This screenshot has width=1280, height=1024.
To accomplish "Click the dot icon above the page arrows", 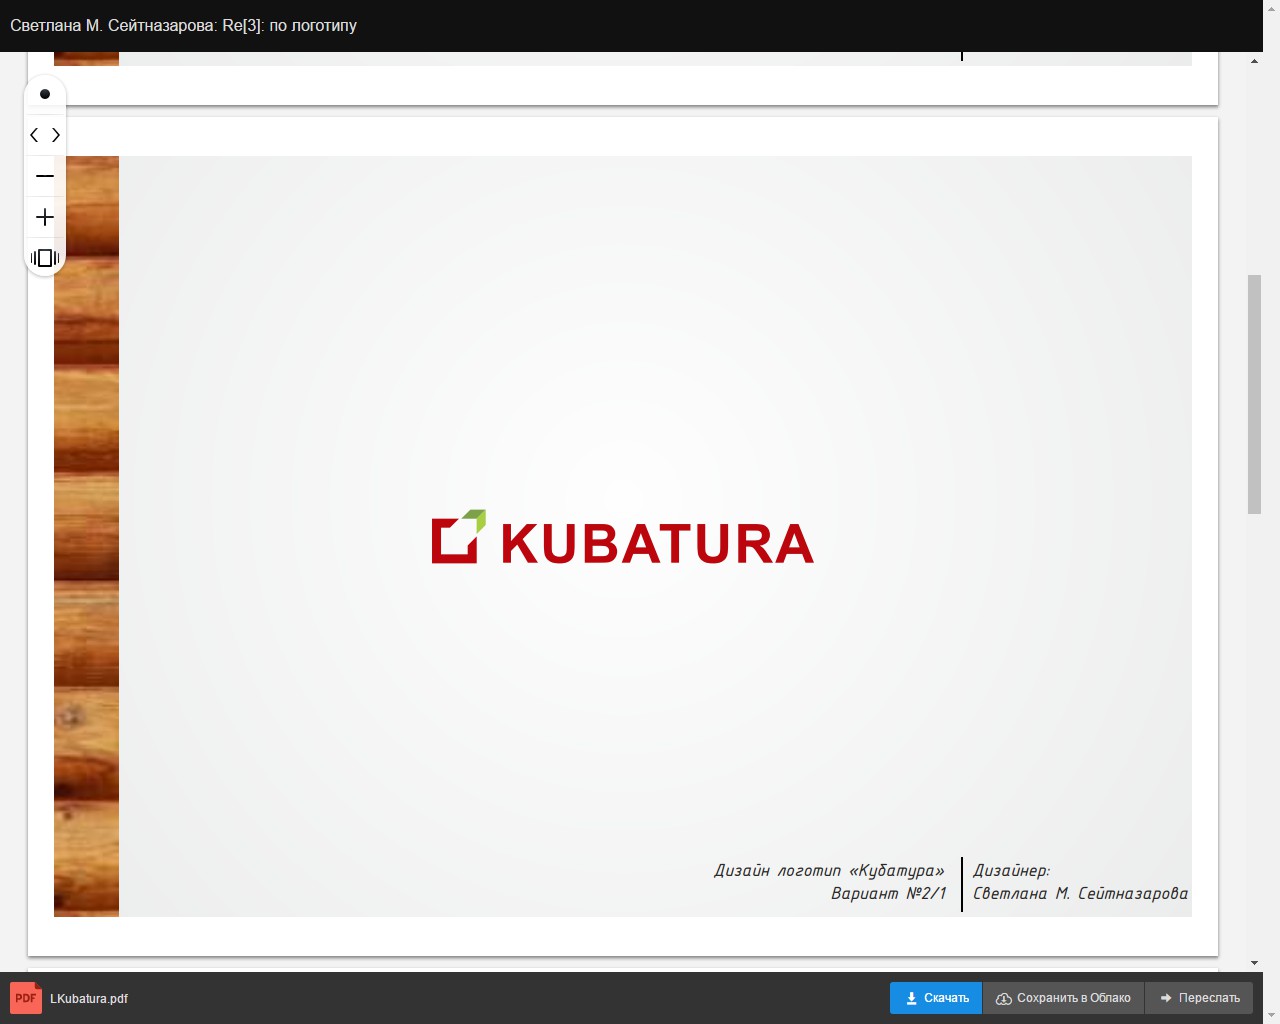I will [x=45, y=94].
